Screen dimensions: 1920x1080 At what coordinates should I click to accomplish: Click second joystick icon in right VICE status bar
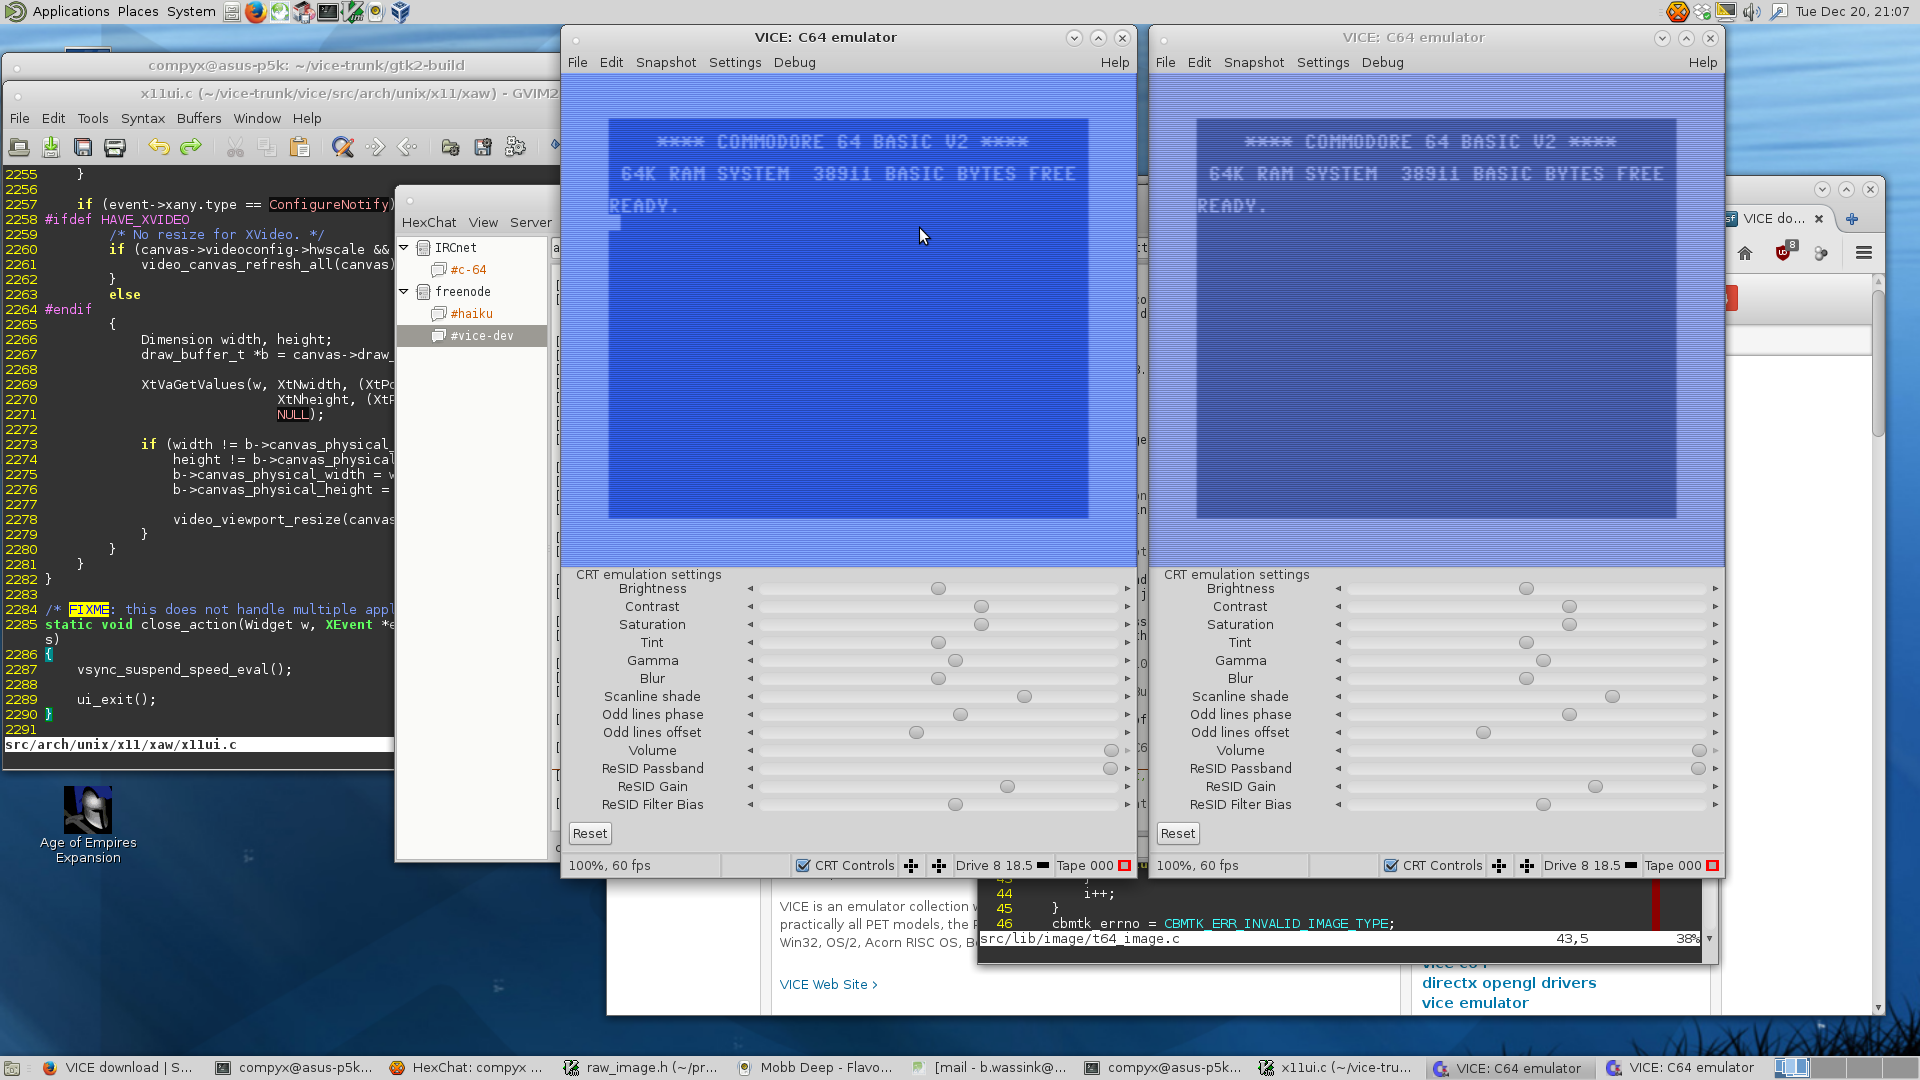pyautogui.click(x=1527, y=866)
